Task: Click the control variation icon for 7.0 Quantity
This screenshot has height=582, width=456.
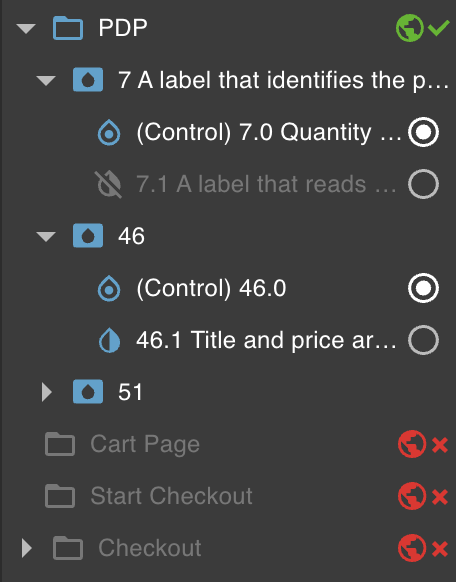Action: click(x=109, y=132)
